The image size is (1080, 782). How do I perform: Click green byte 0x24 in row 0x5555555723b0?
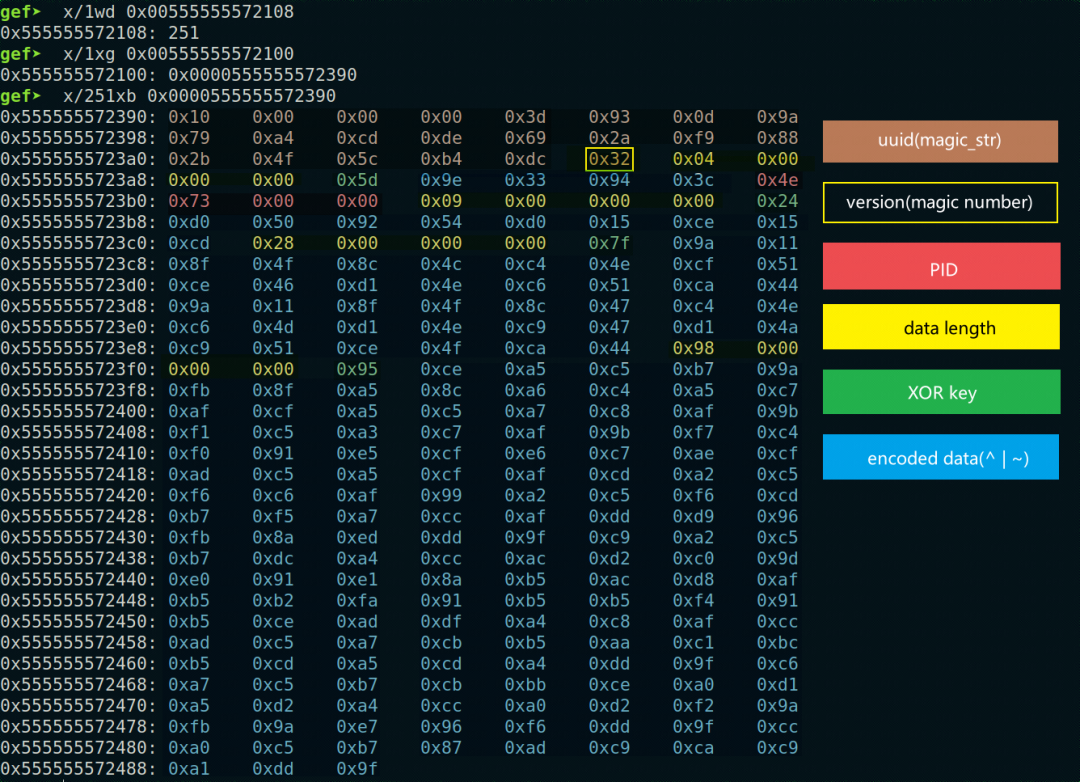(x=777, y=201)
